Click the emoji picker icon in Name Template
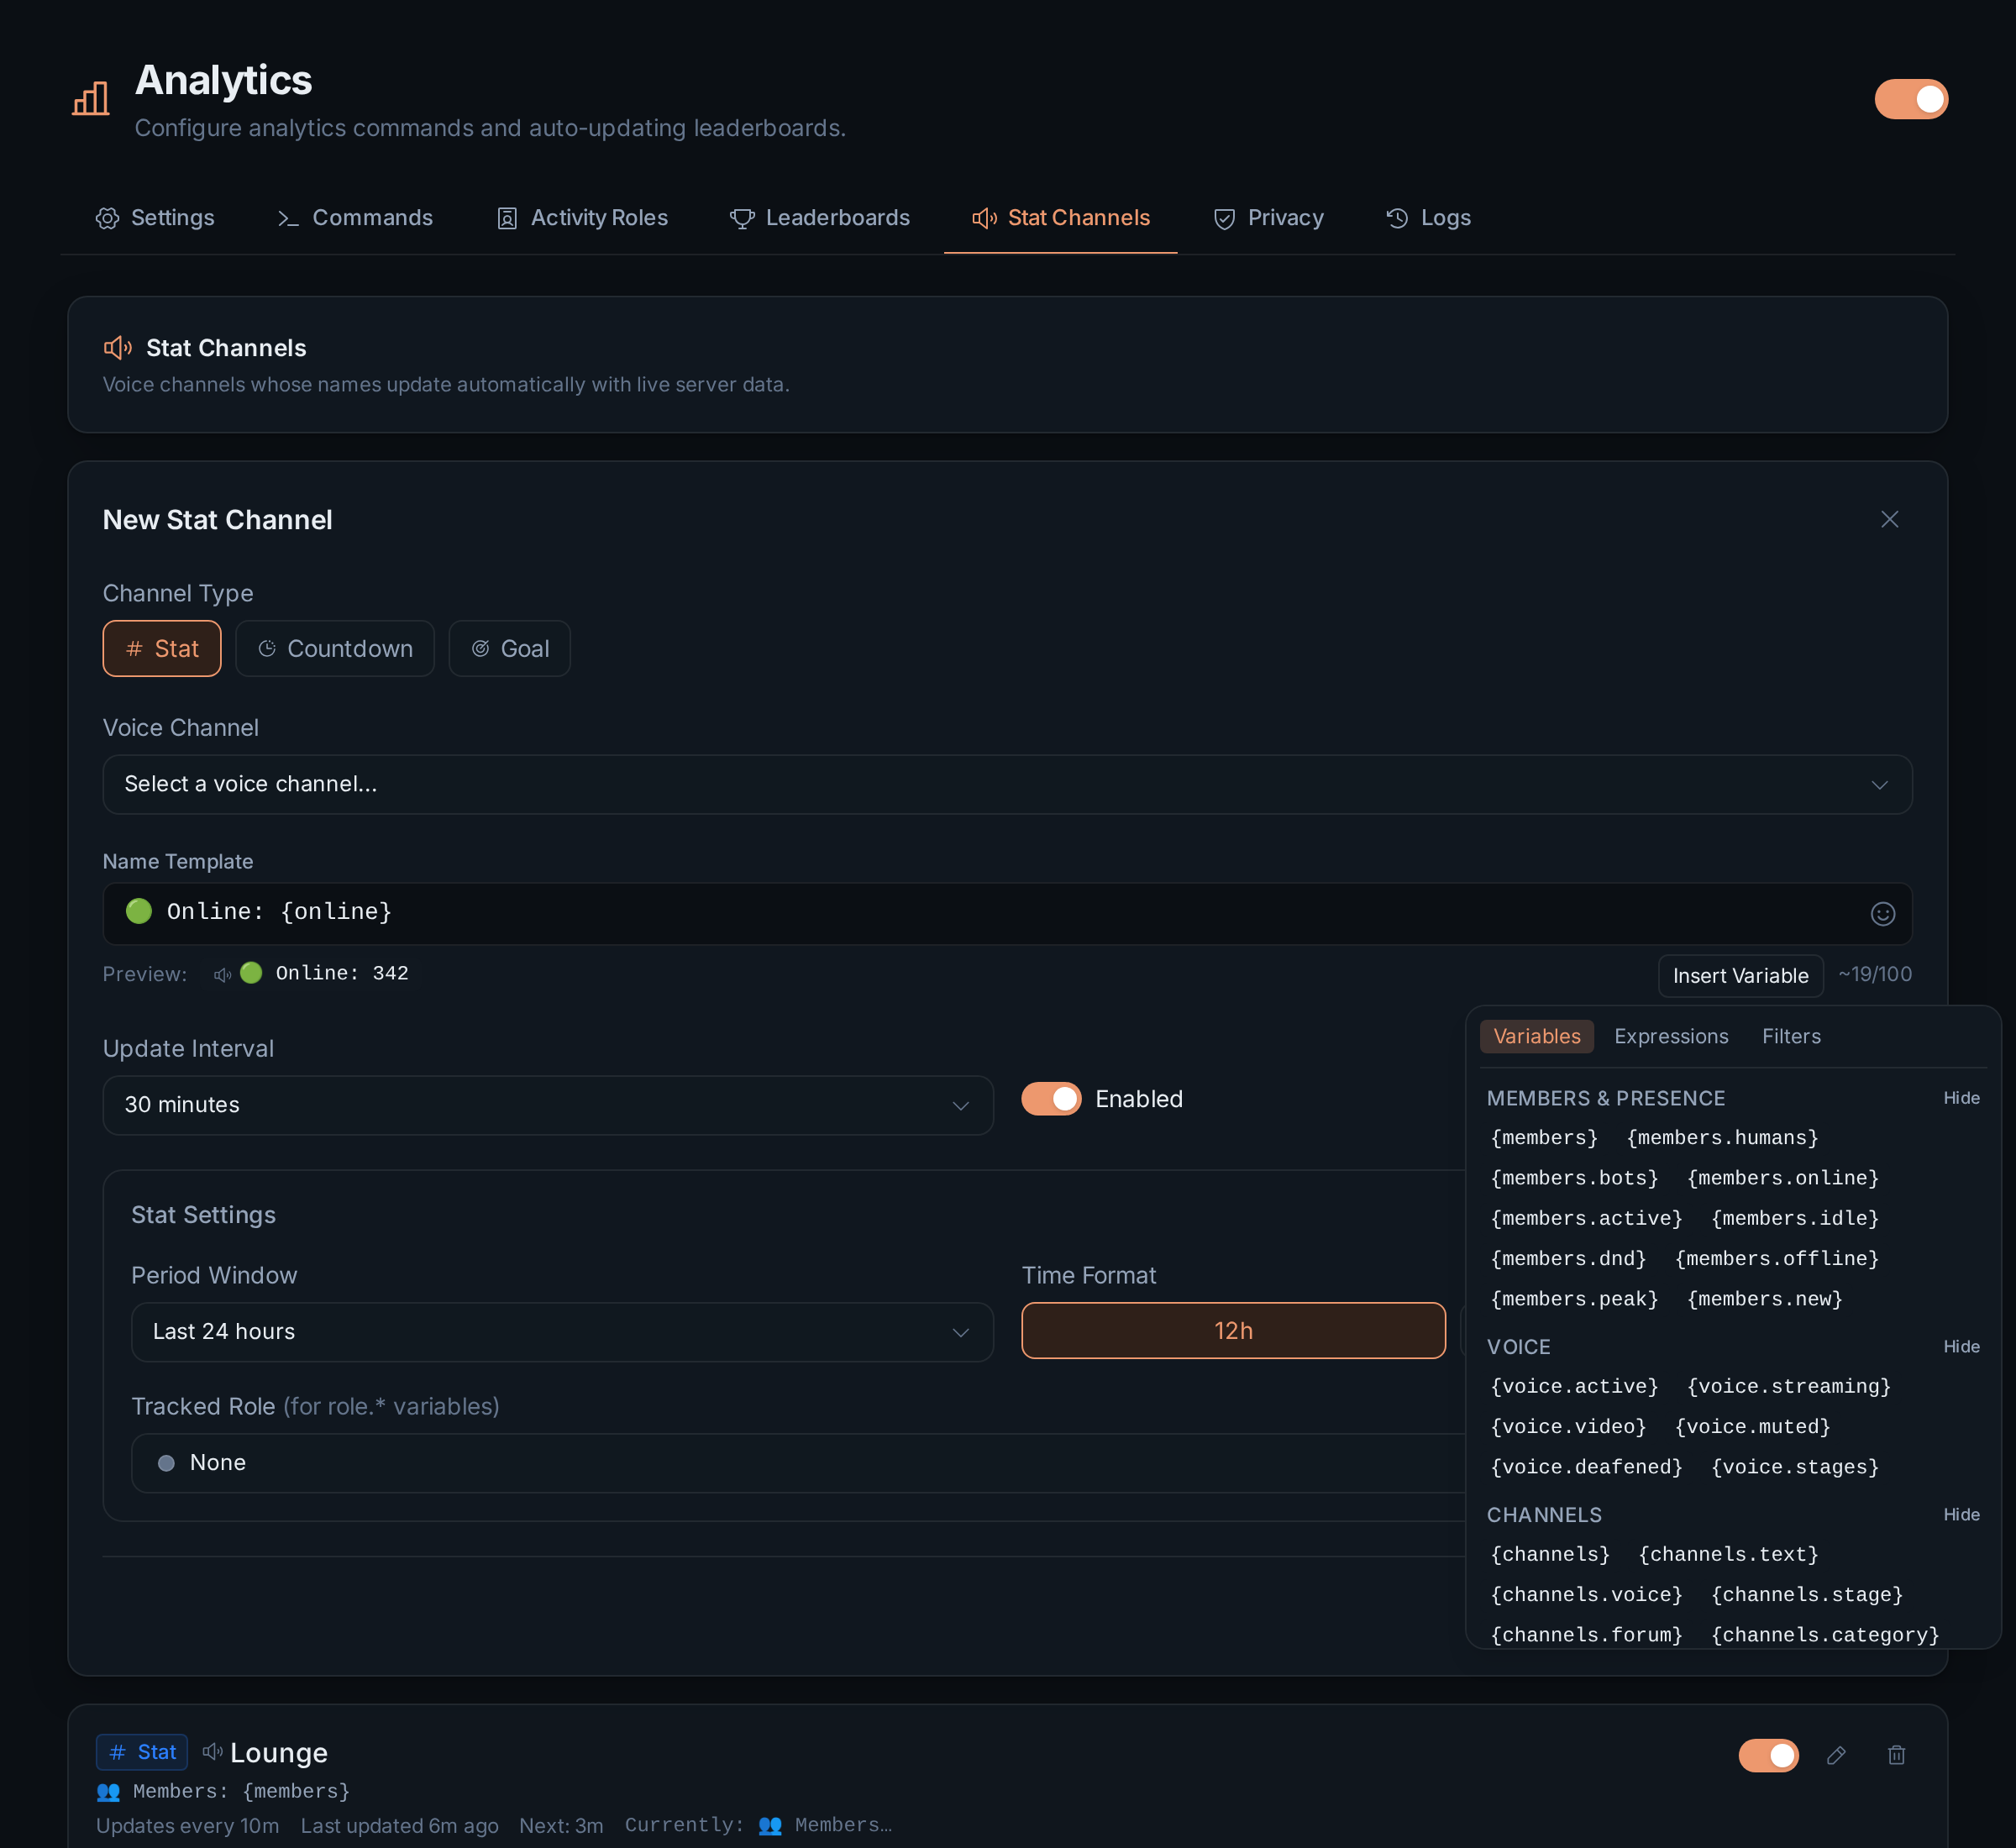Viewport: 2016px width, 1848px height. pos(1882,914)
